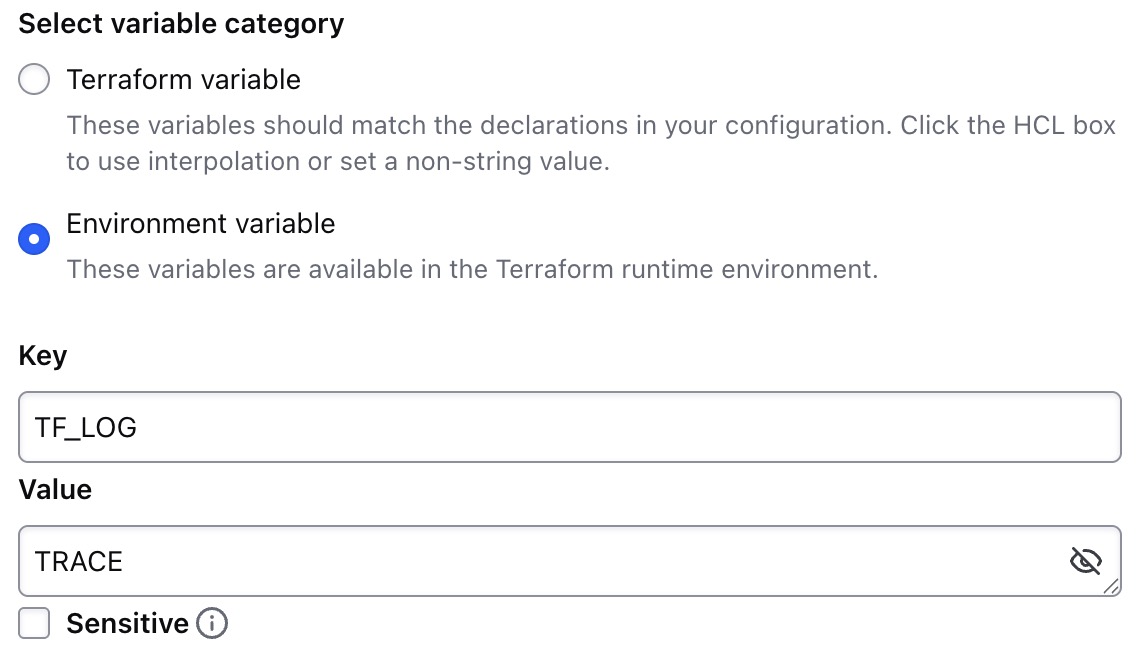Click the "Value" field label
Screen dimensions: 1138x662
coord(55,490)
